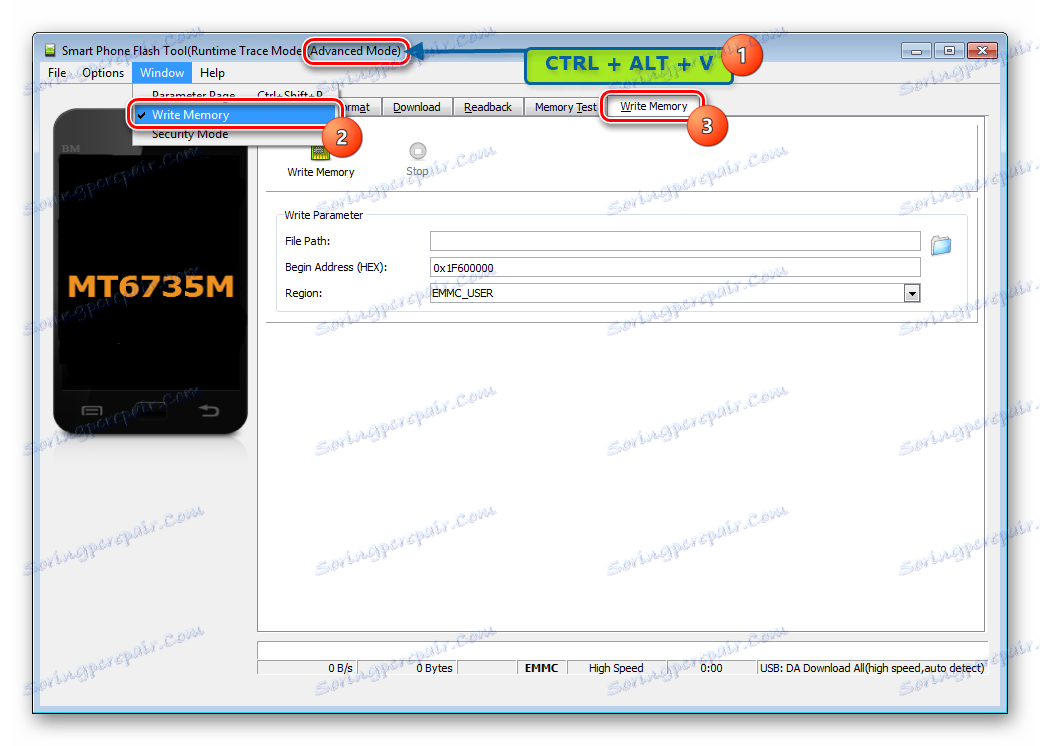
Task: Click the Flash Tool title bar app icon
Action: point(50,50)
